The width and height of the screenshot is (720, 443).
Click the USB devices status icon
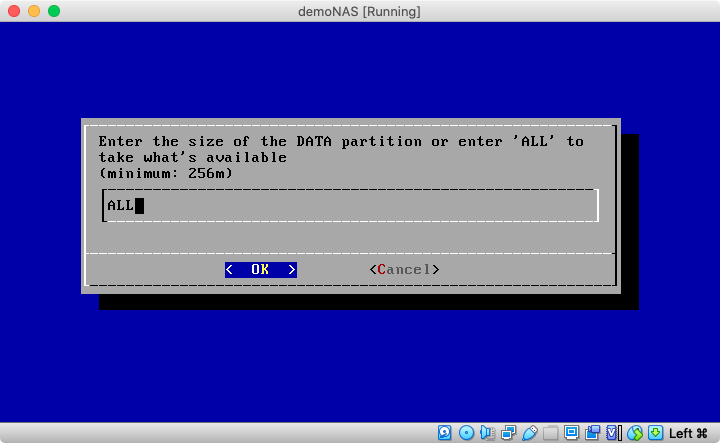tap(529, 433)
